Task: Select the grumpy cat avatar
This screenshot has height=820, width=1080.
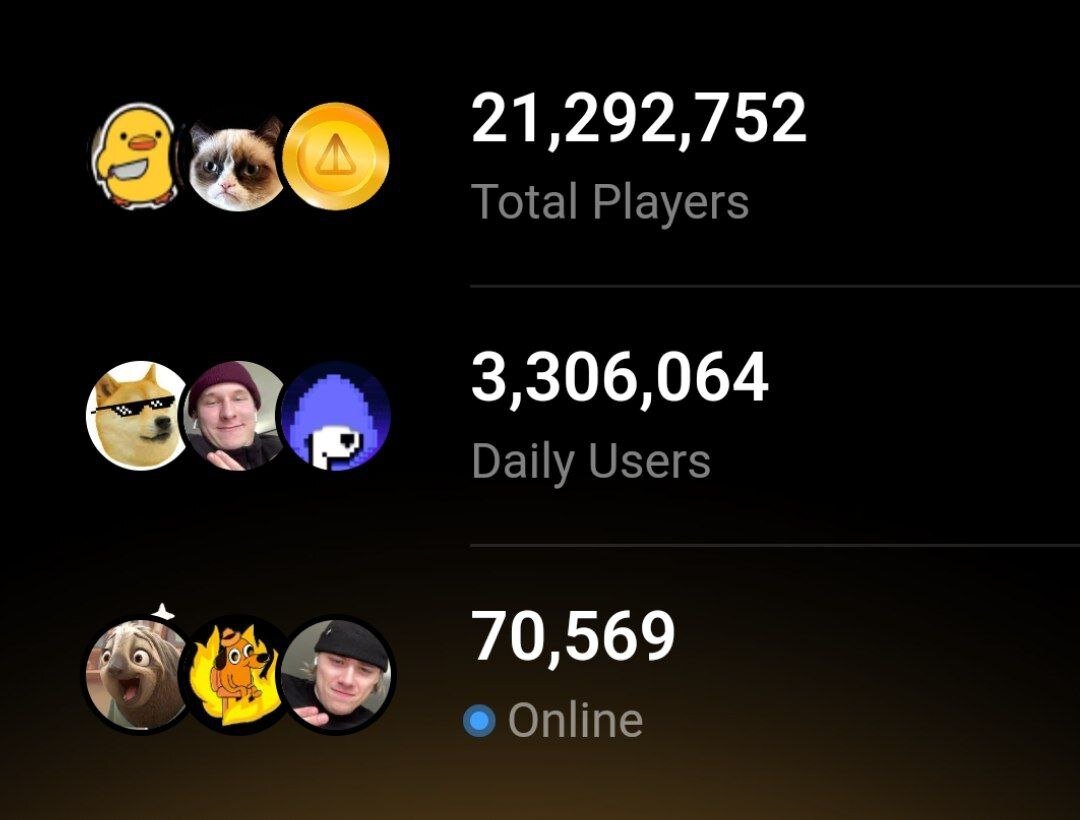Action: [x=236, y=162]
